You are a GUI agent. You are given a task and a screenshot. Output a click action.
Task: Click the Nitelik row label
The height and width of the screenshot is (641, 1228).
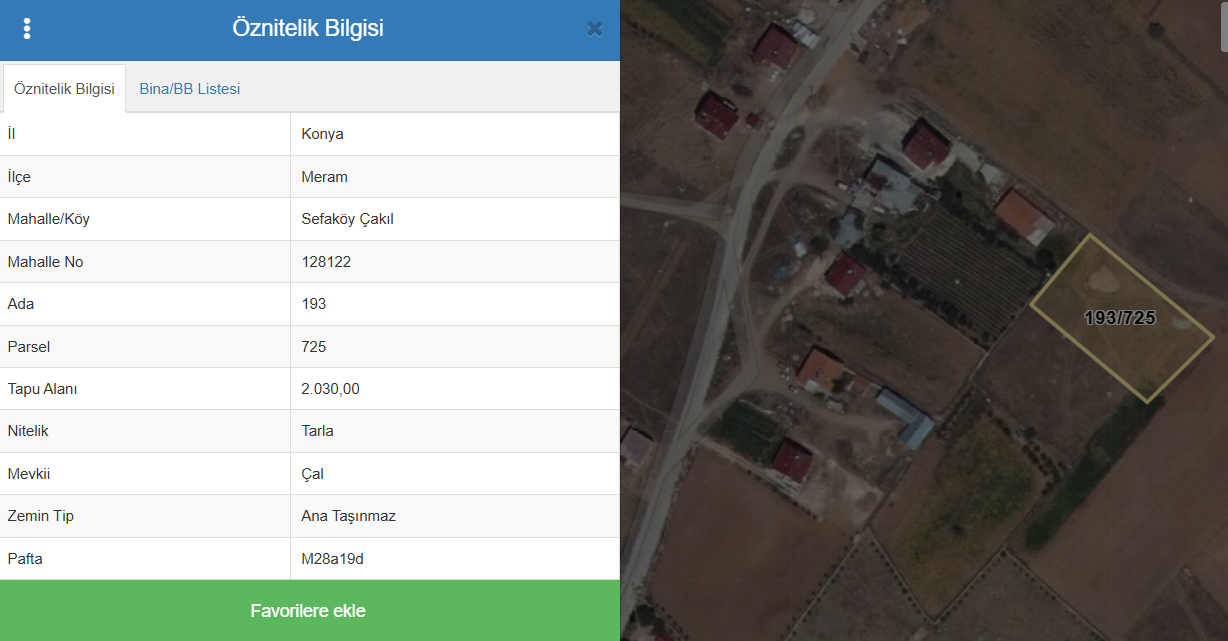point(28,431)
